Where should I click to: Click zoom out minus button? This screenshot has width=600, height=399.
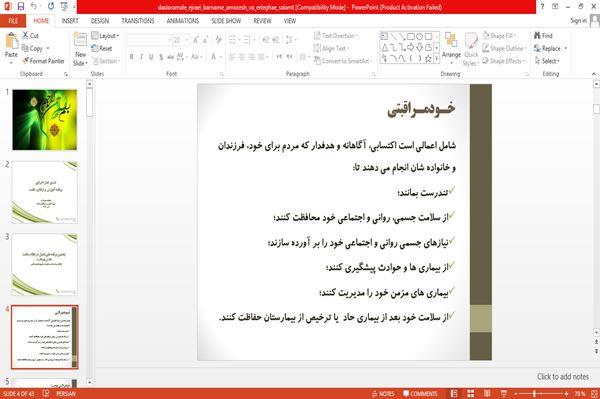pyautogui.click(x=515, y=394)
